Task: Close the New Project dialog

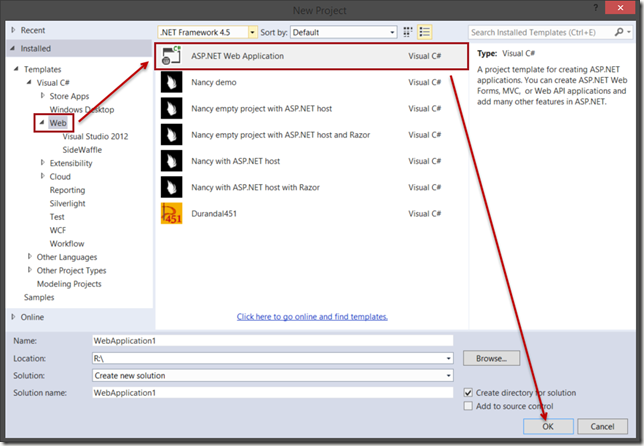Action: click(x=620, y=8)
